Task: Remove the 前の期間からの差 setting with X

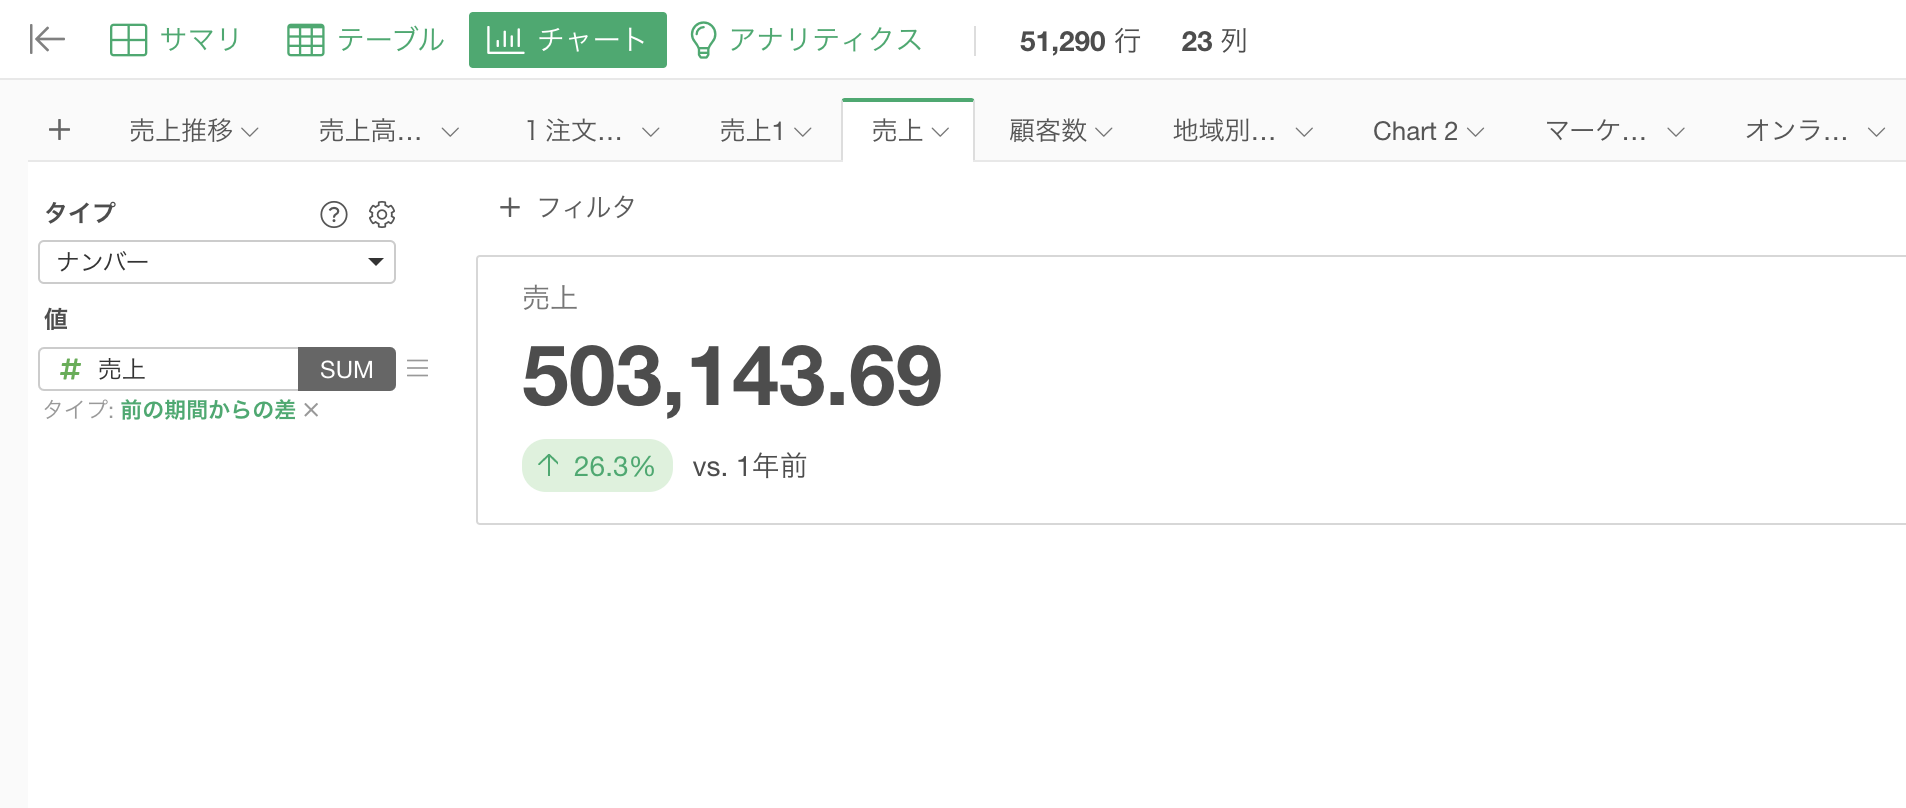Action: [311, 410]
